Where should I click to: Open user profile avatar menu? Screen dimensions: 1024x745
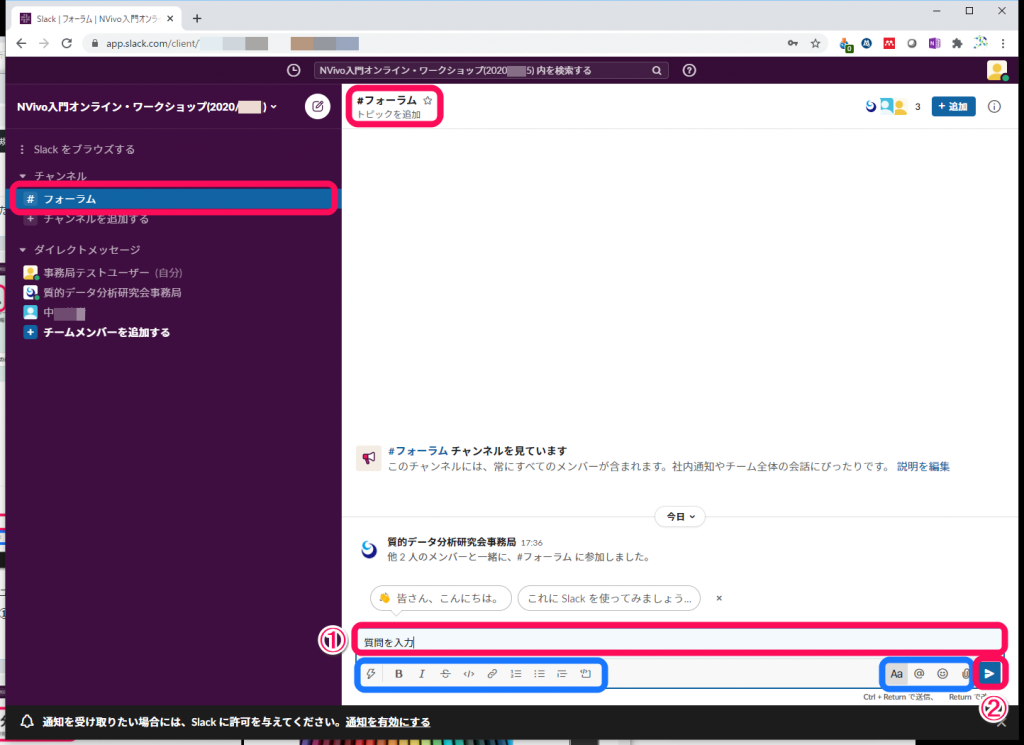(997, 71)
